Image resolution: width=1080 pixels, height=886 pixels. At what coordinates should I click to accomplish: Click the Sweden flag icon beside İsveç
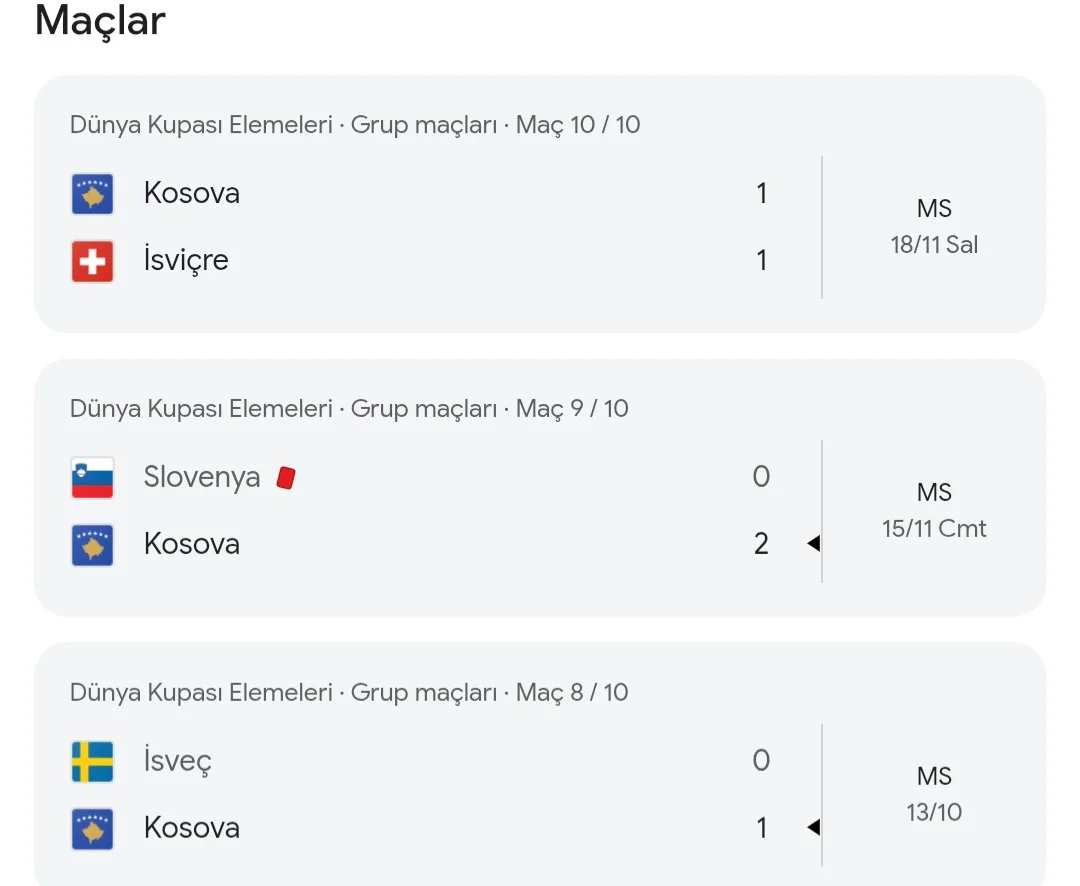tap(92, 761)
